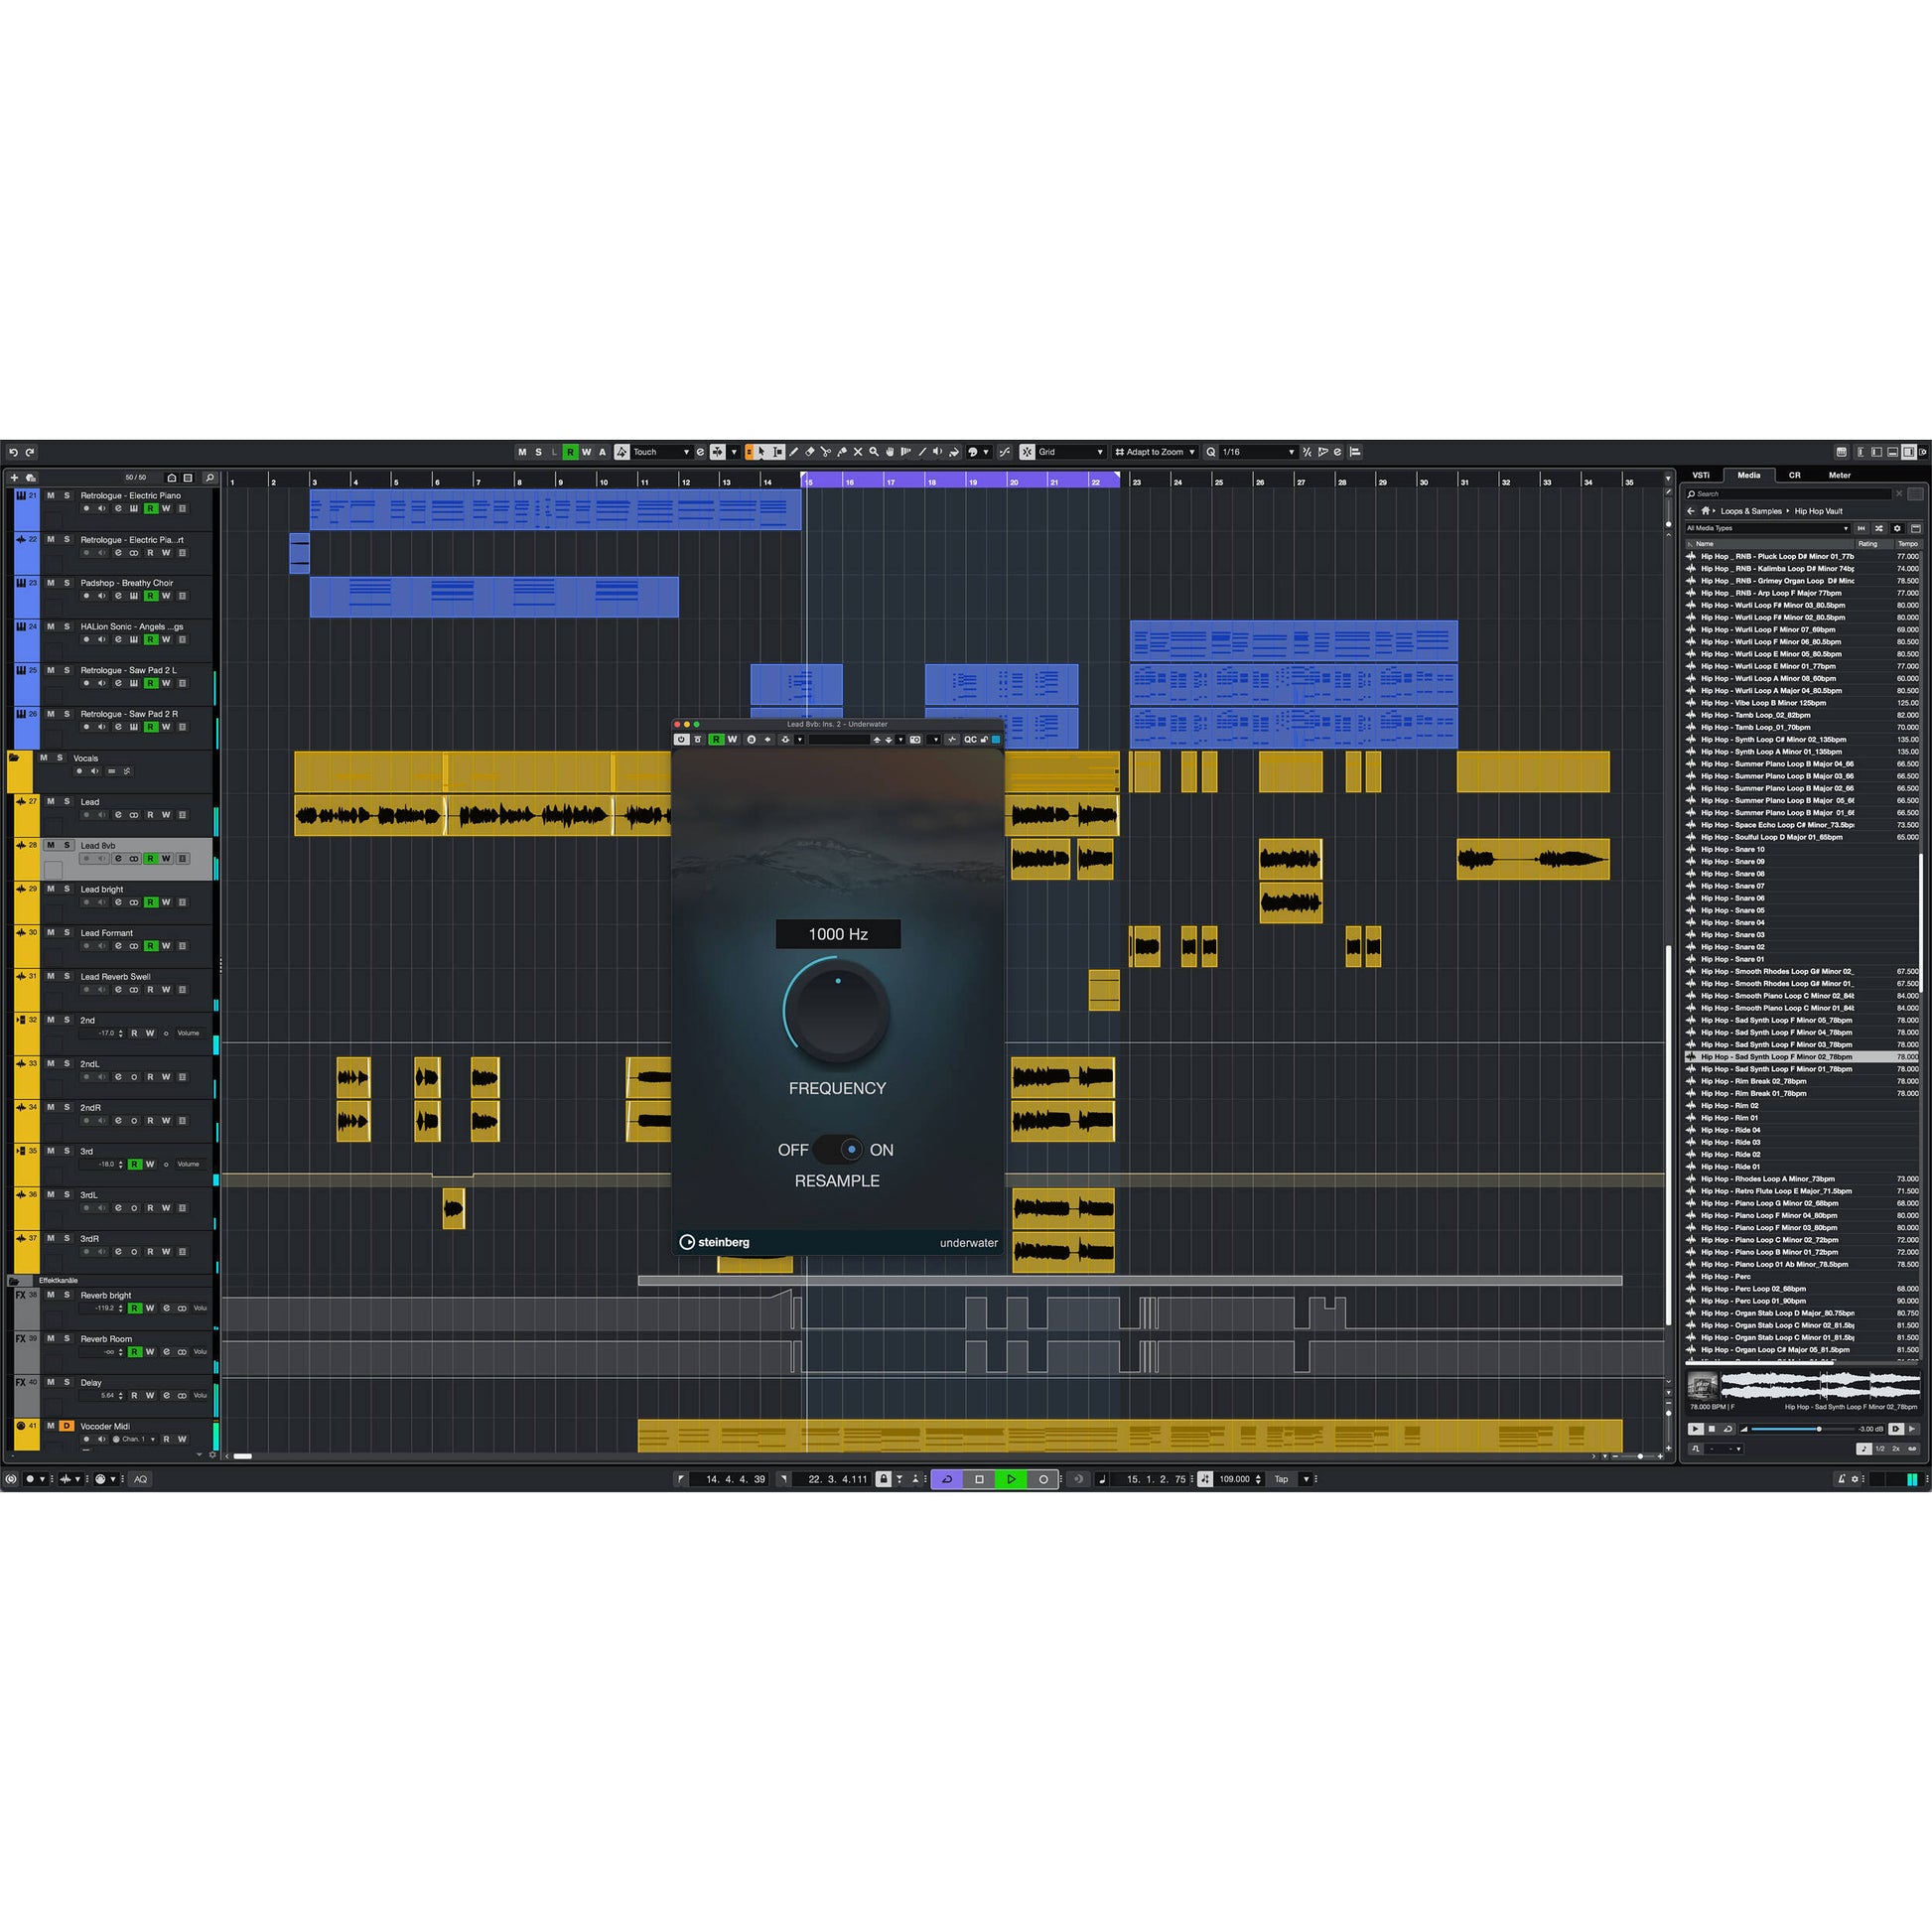Solo the Lead Formant track
This screenshot has width=1932, height=1932.
coord(67,933)
